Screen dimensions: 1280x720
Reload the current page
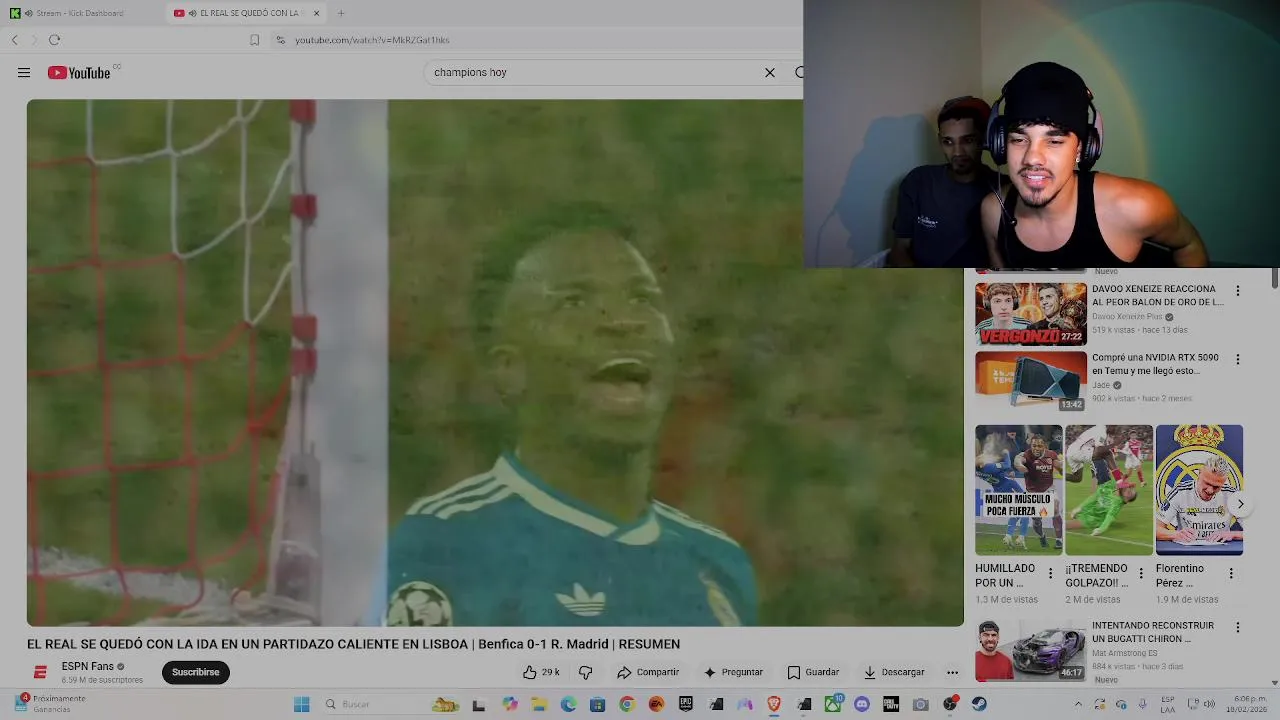pos(54,40)
